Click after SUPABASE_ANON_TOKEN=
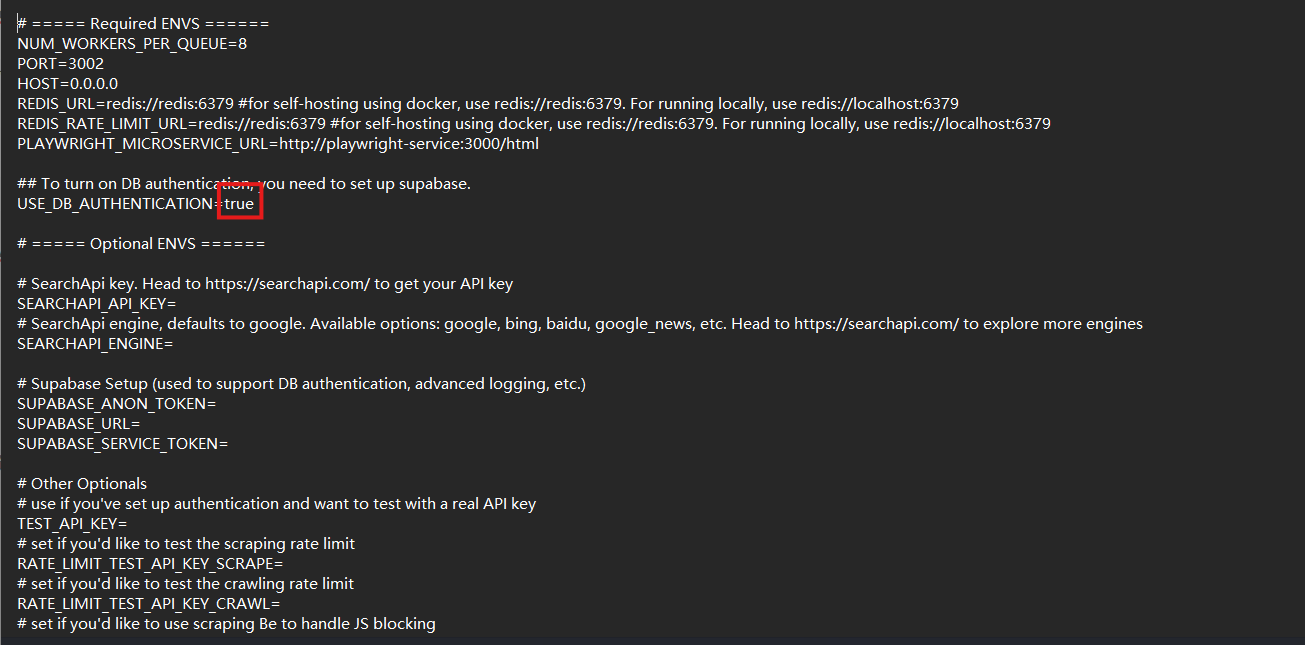This screenshot has width=1305, height=645. (x=217, y=404)
